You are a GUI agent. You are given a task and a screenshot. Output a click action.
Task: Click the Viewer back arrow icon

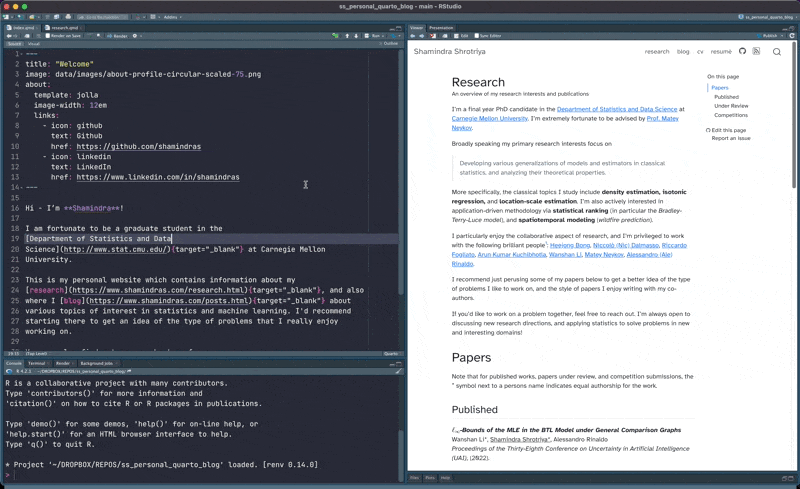(413, 36)
